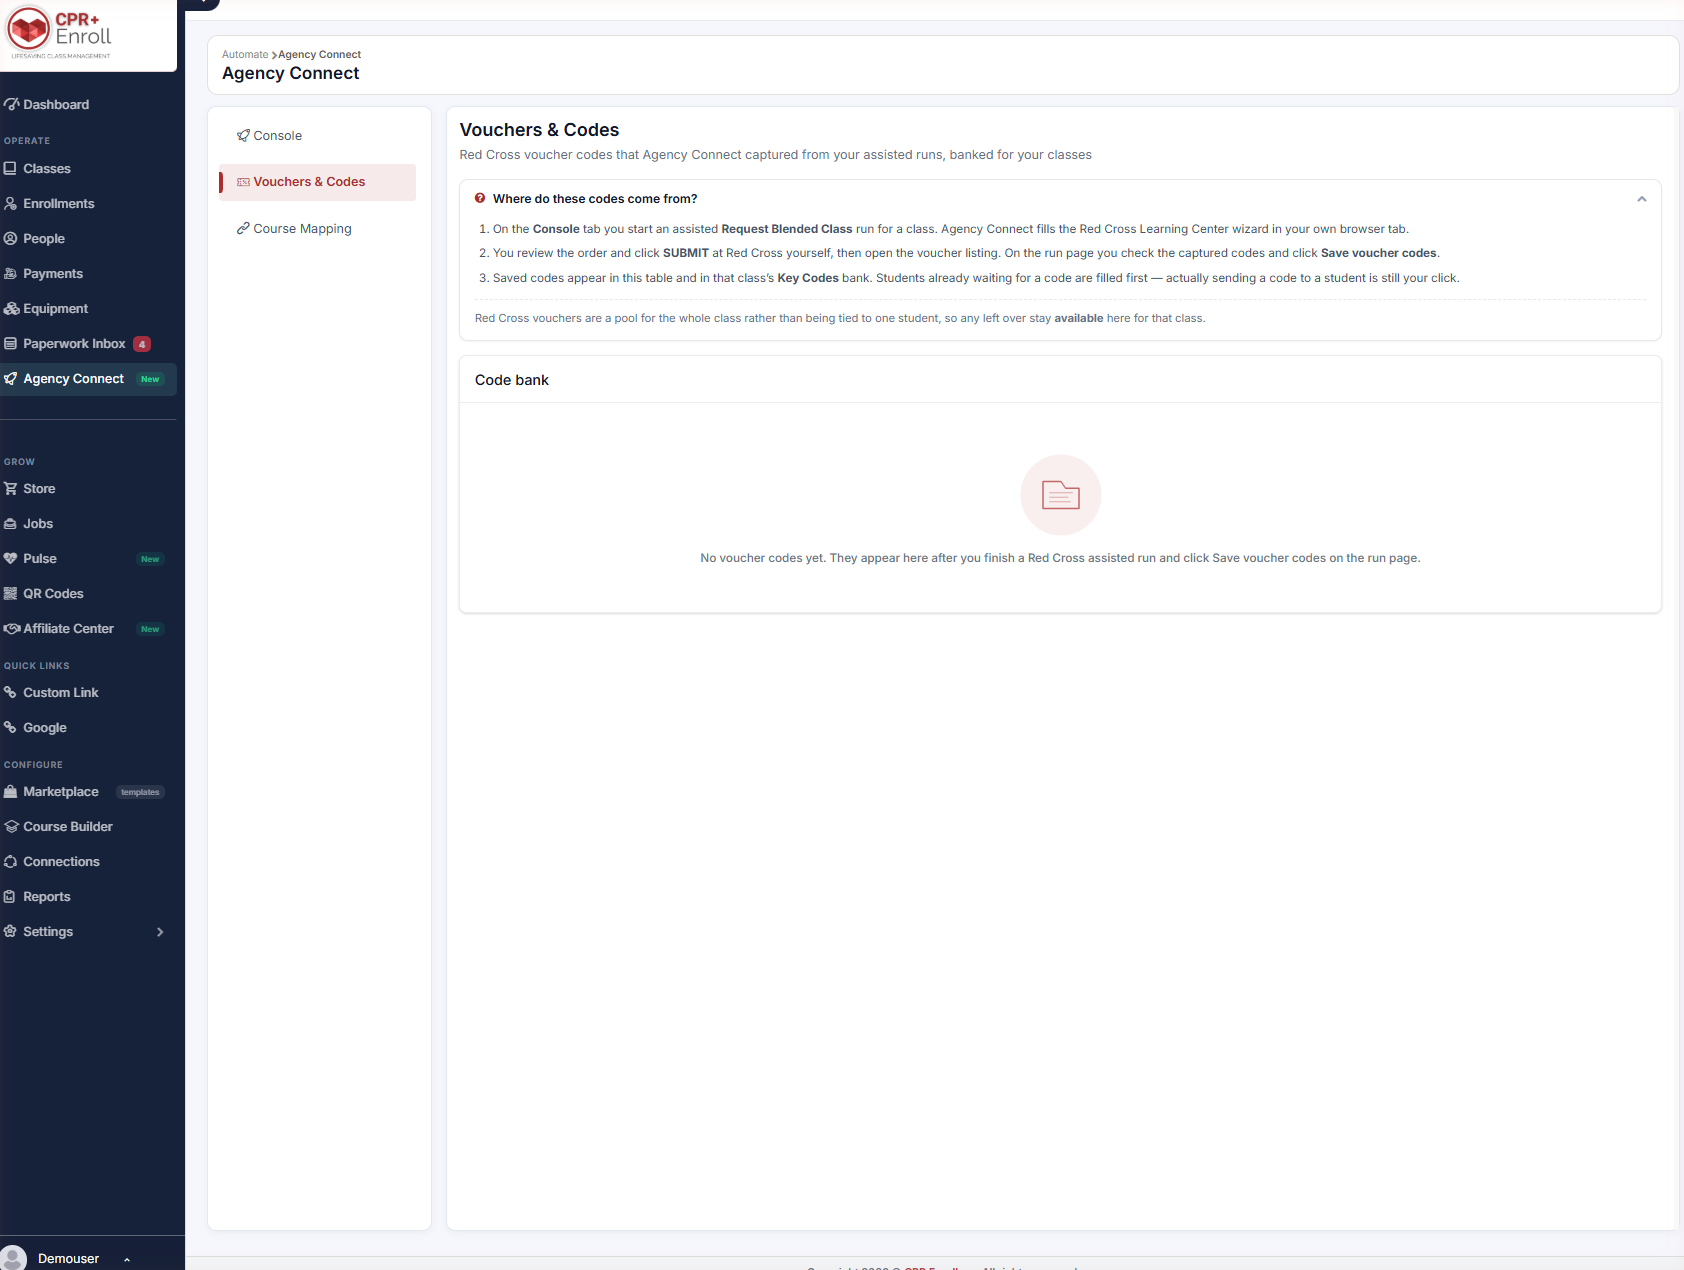Image resolution: width=1684 pixels, height=1270 pixels.
Task: Click the Agency Connect breadcrumb
Action: (x=320, y=55)
